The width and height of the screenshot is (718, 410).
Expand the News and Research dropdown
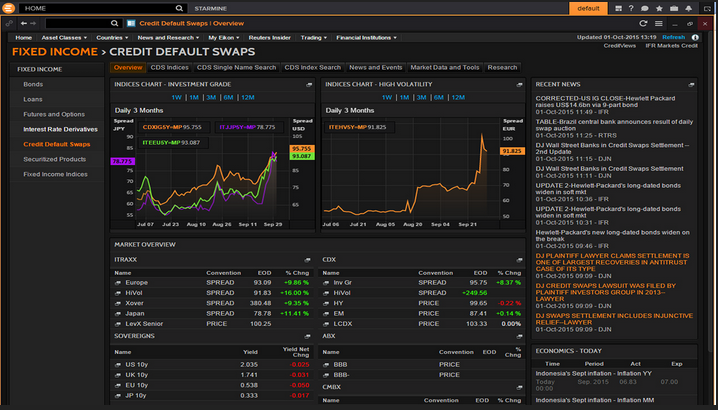pos(168,38)
